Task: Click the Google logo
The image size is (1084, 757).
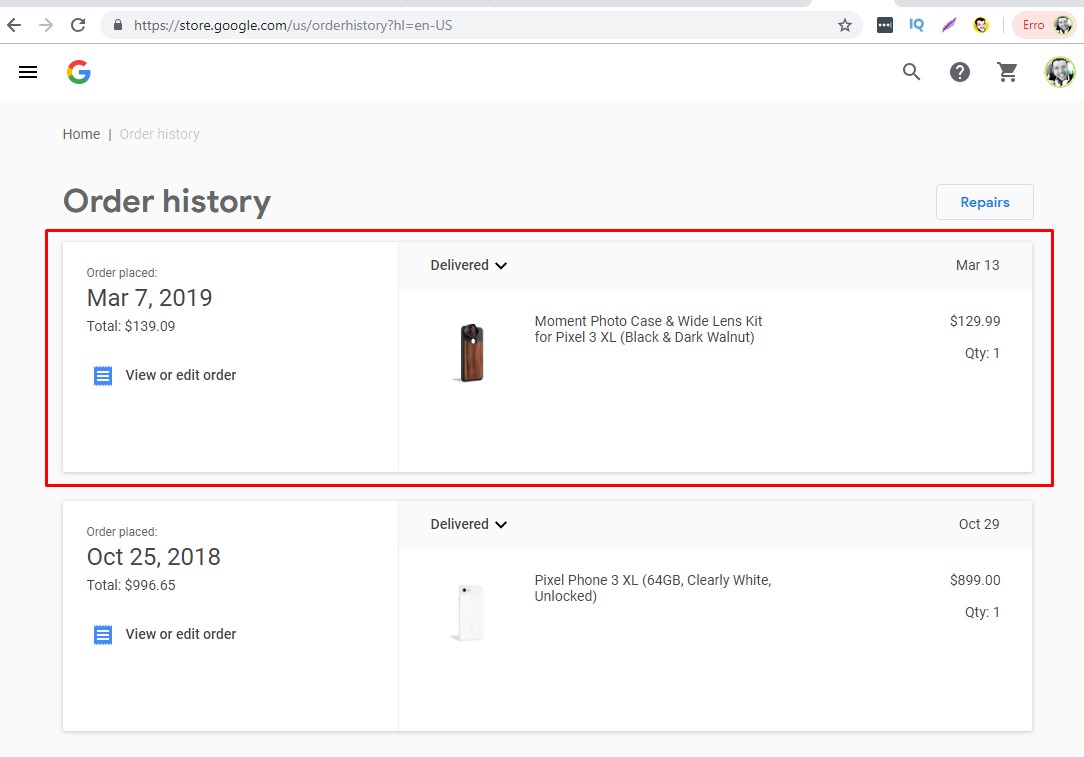Action: (79, 72)
